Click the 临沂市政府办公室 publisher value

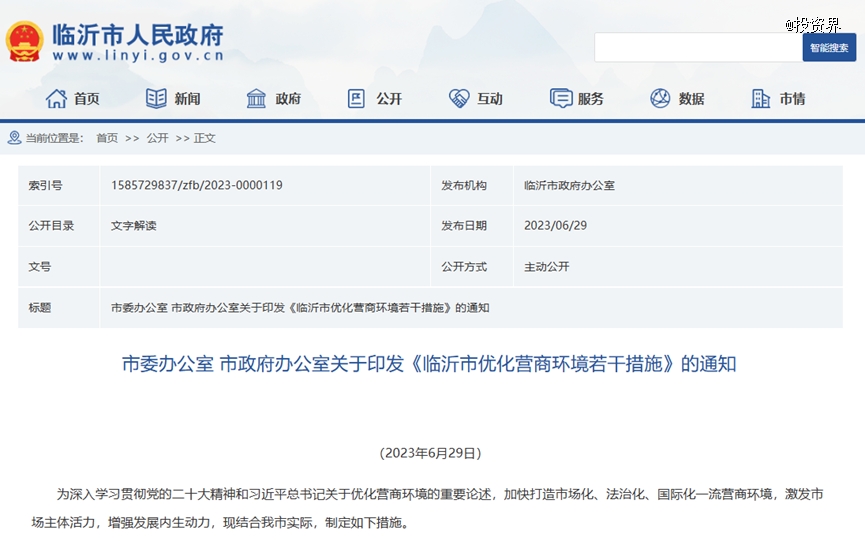569,185
